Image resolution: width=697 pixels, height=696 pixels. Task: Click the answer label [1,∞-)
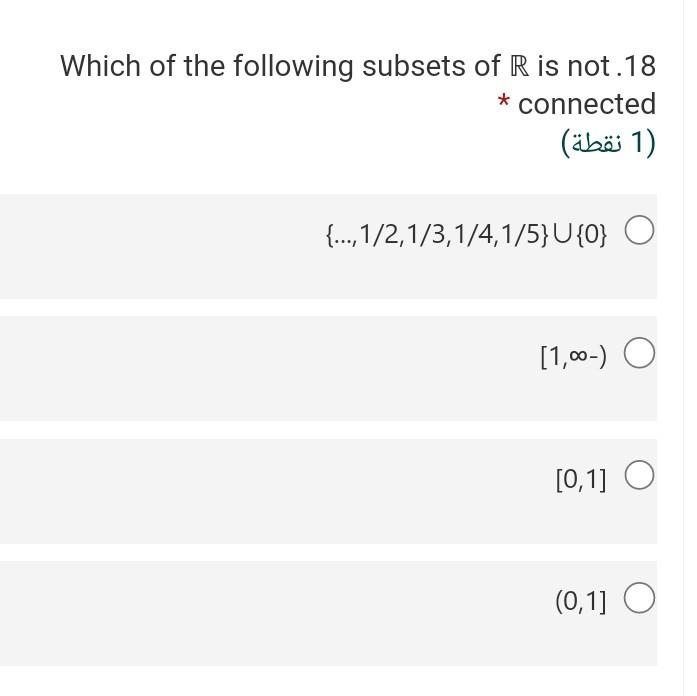pos(573,356)
